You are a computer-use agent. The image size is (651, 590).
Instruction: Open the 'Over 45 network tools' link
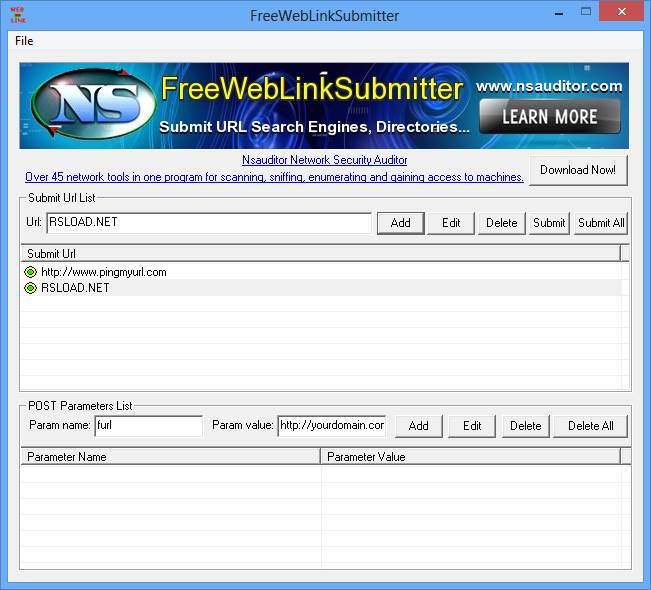point(274,177)
